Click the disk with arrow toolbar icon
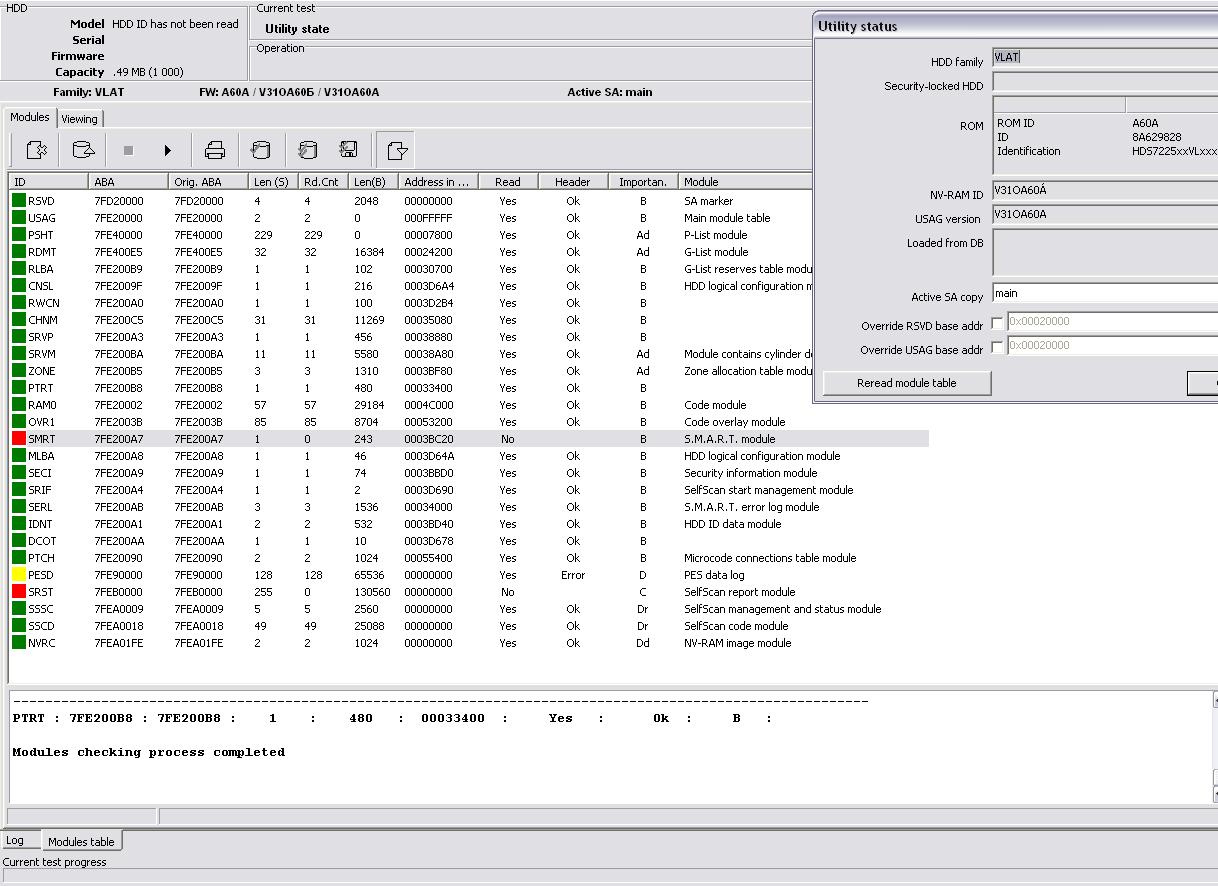 point(83,150)
